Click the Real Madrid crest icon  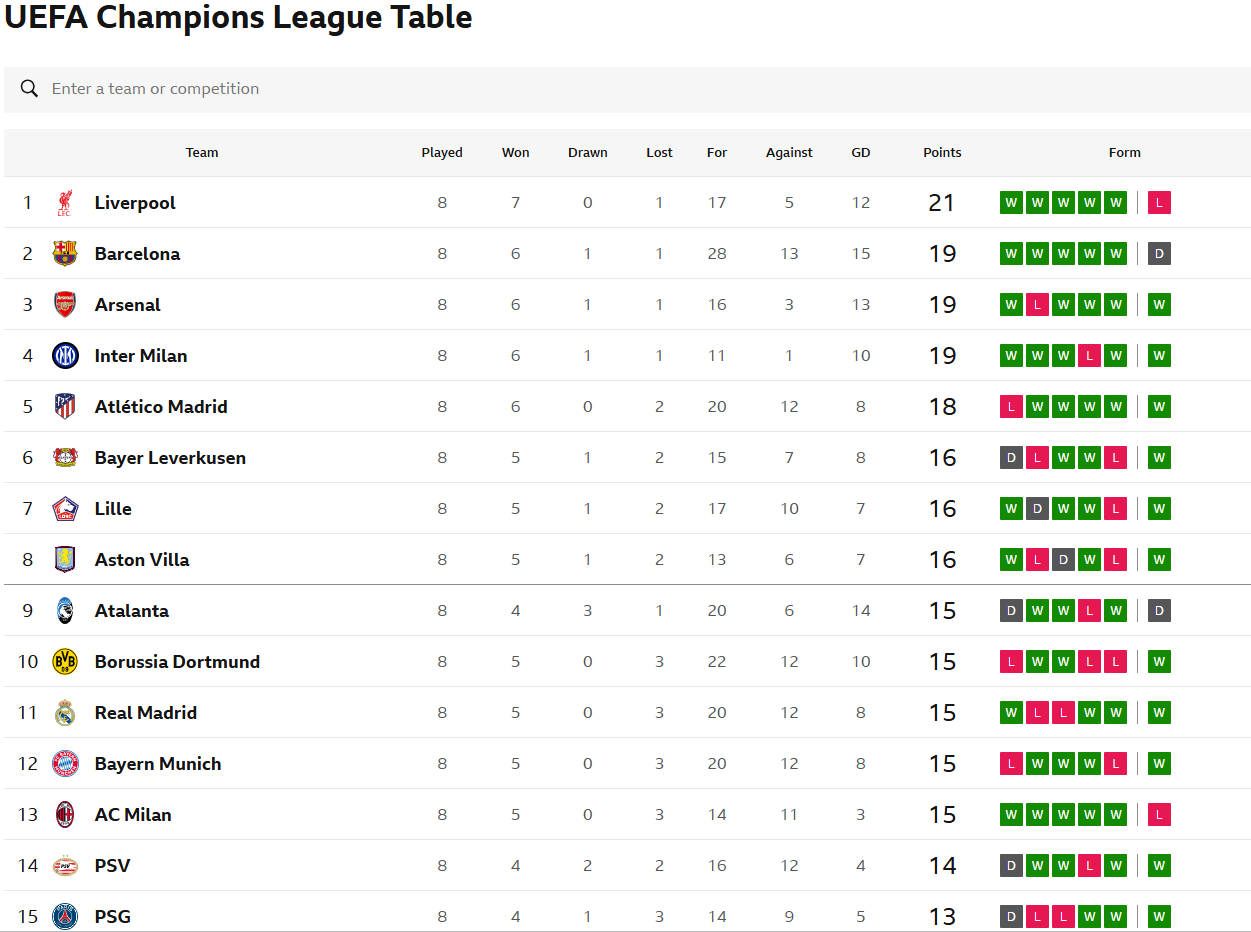65,713
